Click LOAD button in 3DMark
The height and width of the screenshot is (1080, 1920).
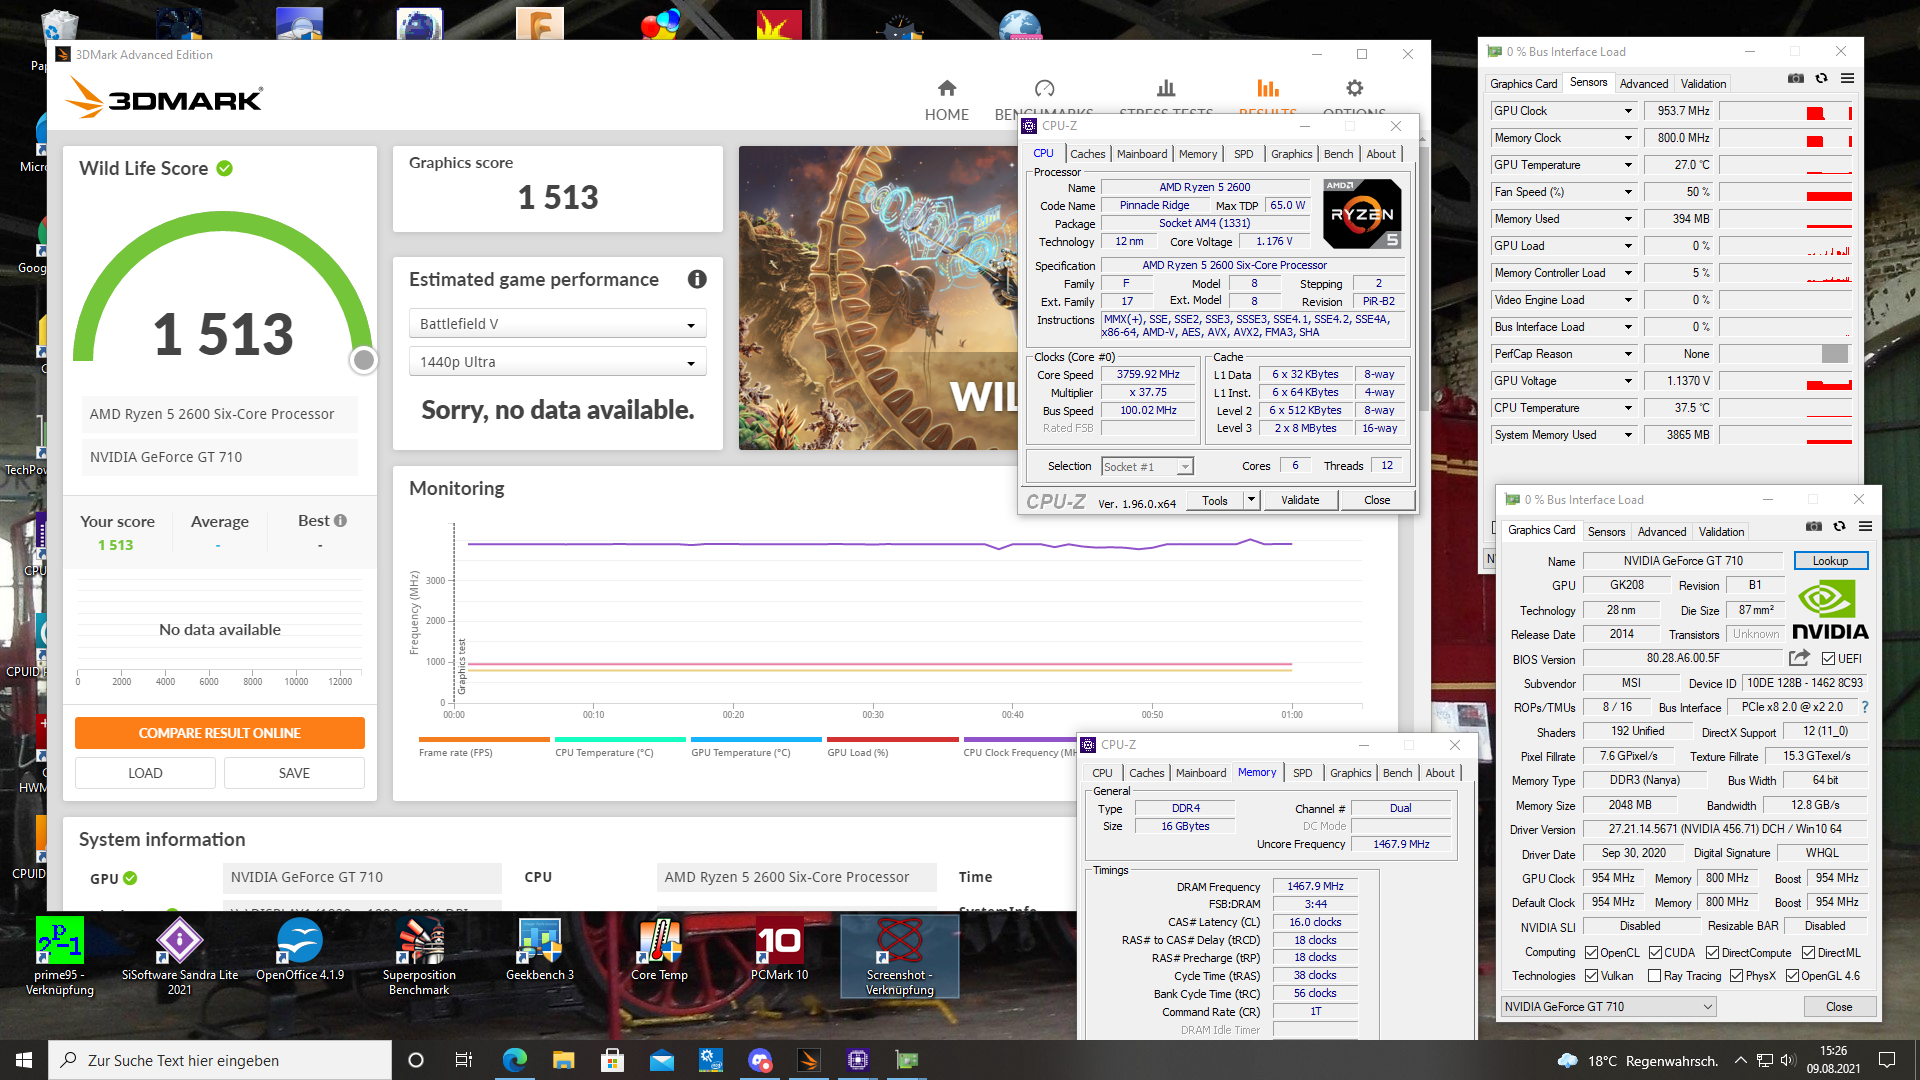pos(145,773)
